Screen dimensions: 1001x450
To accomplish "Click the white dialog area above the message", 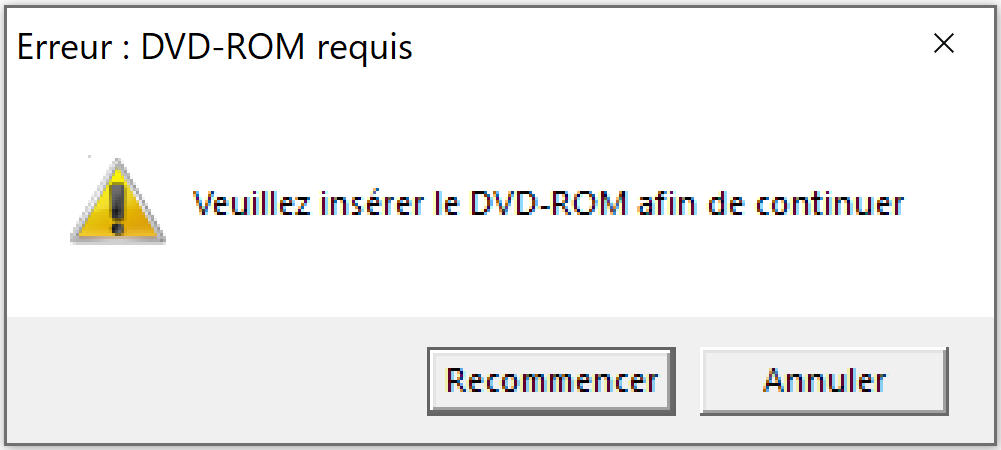I will [498, 121].
